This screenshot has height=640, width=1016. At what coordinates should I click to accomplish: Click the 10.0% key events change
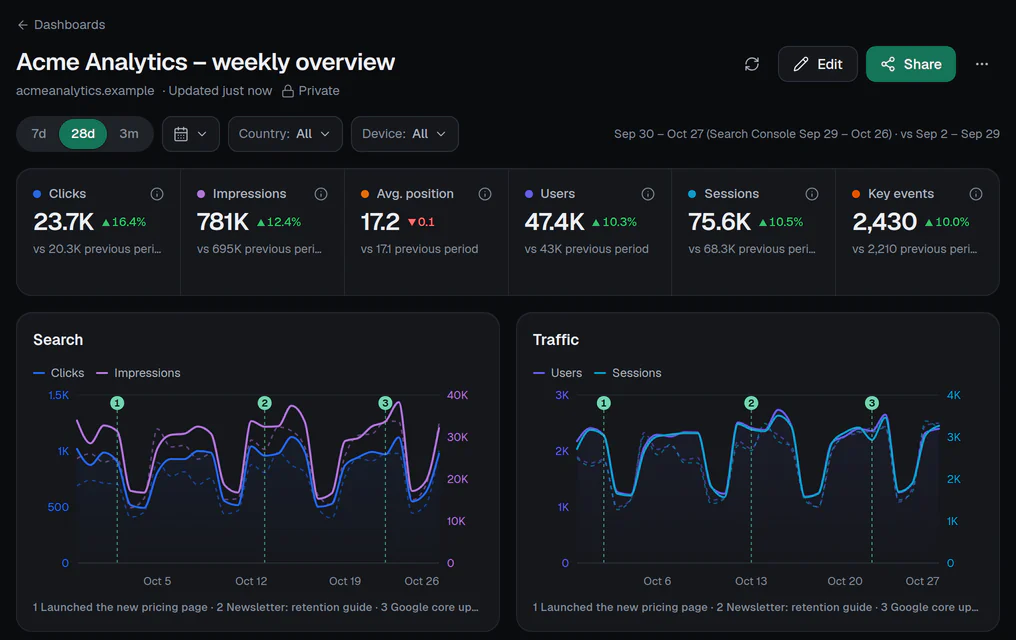pyautogui.click(x=947, y=222)
